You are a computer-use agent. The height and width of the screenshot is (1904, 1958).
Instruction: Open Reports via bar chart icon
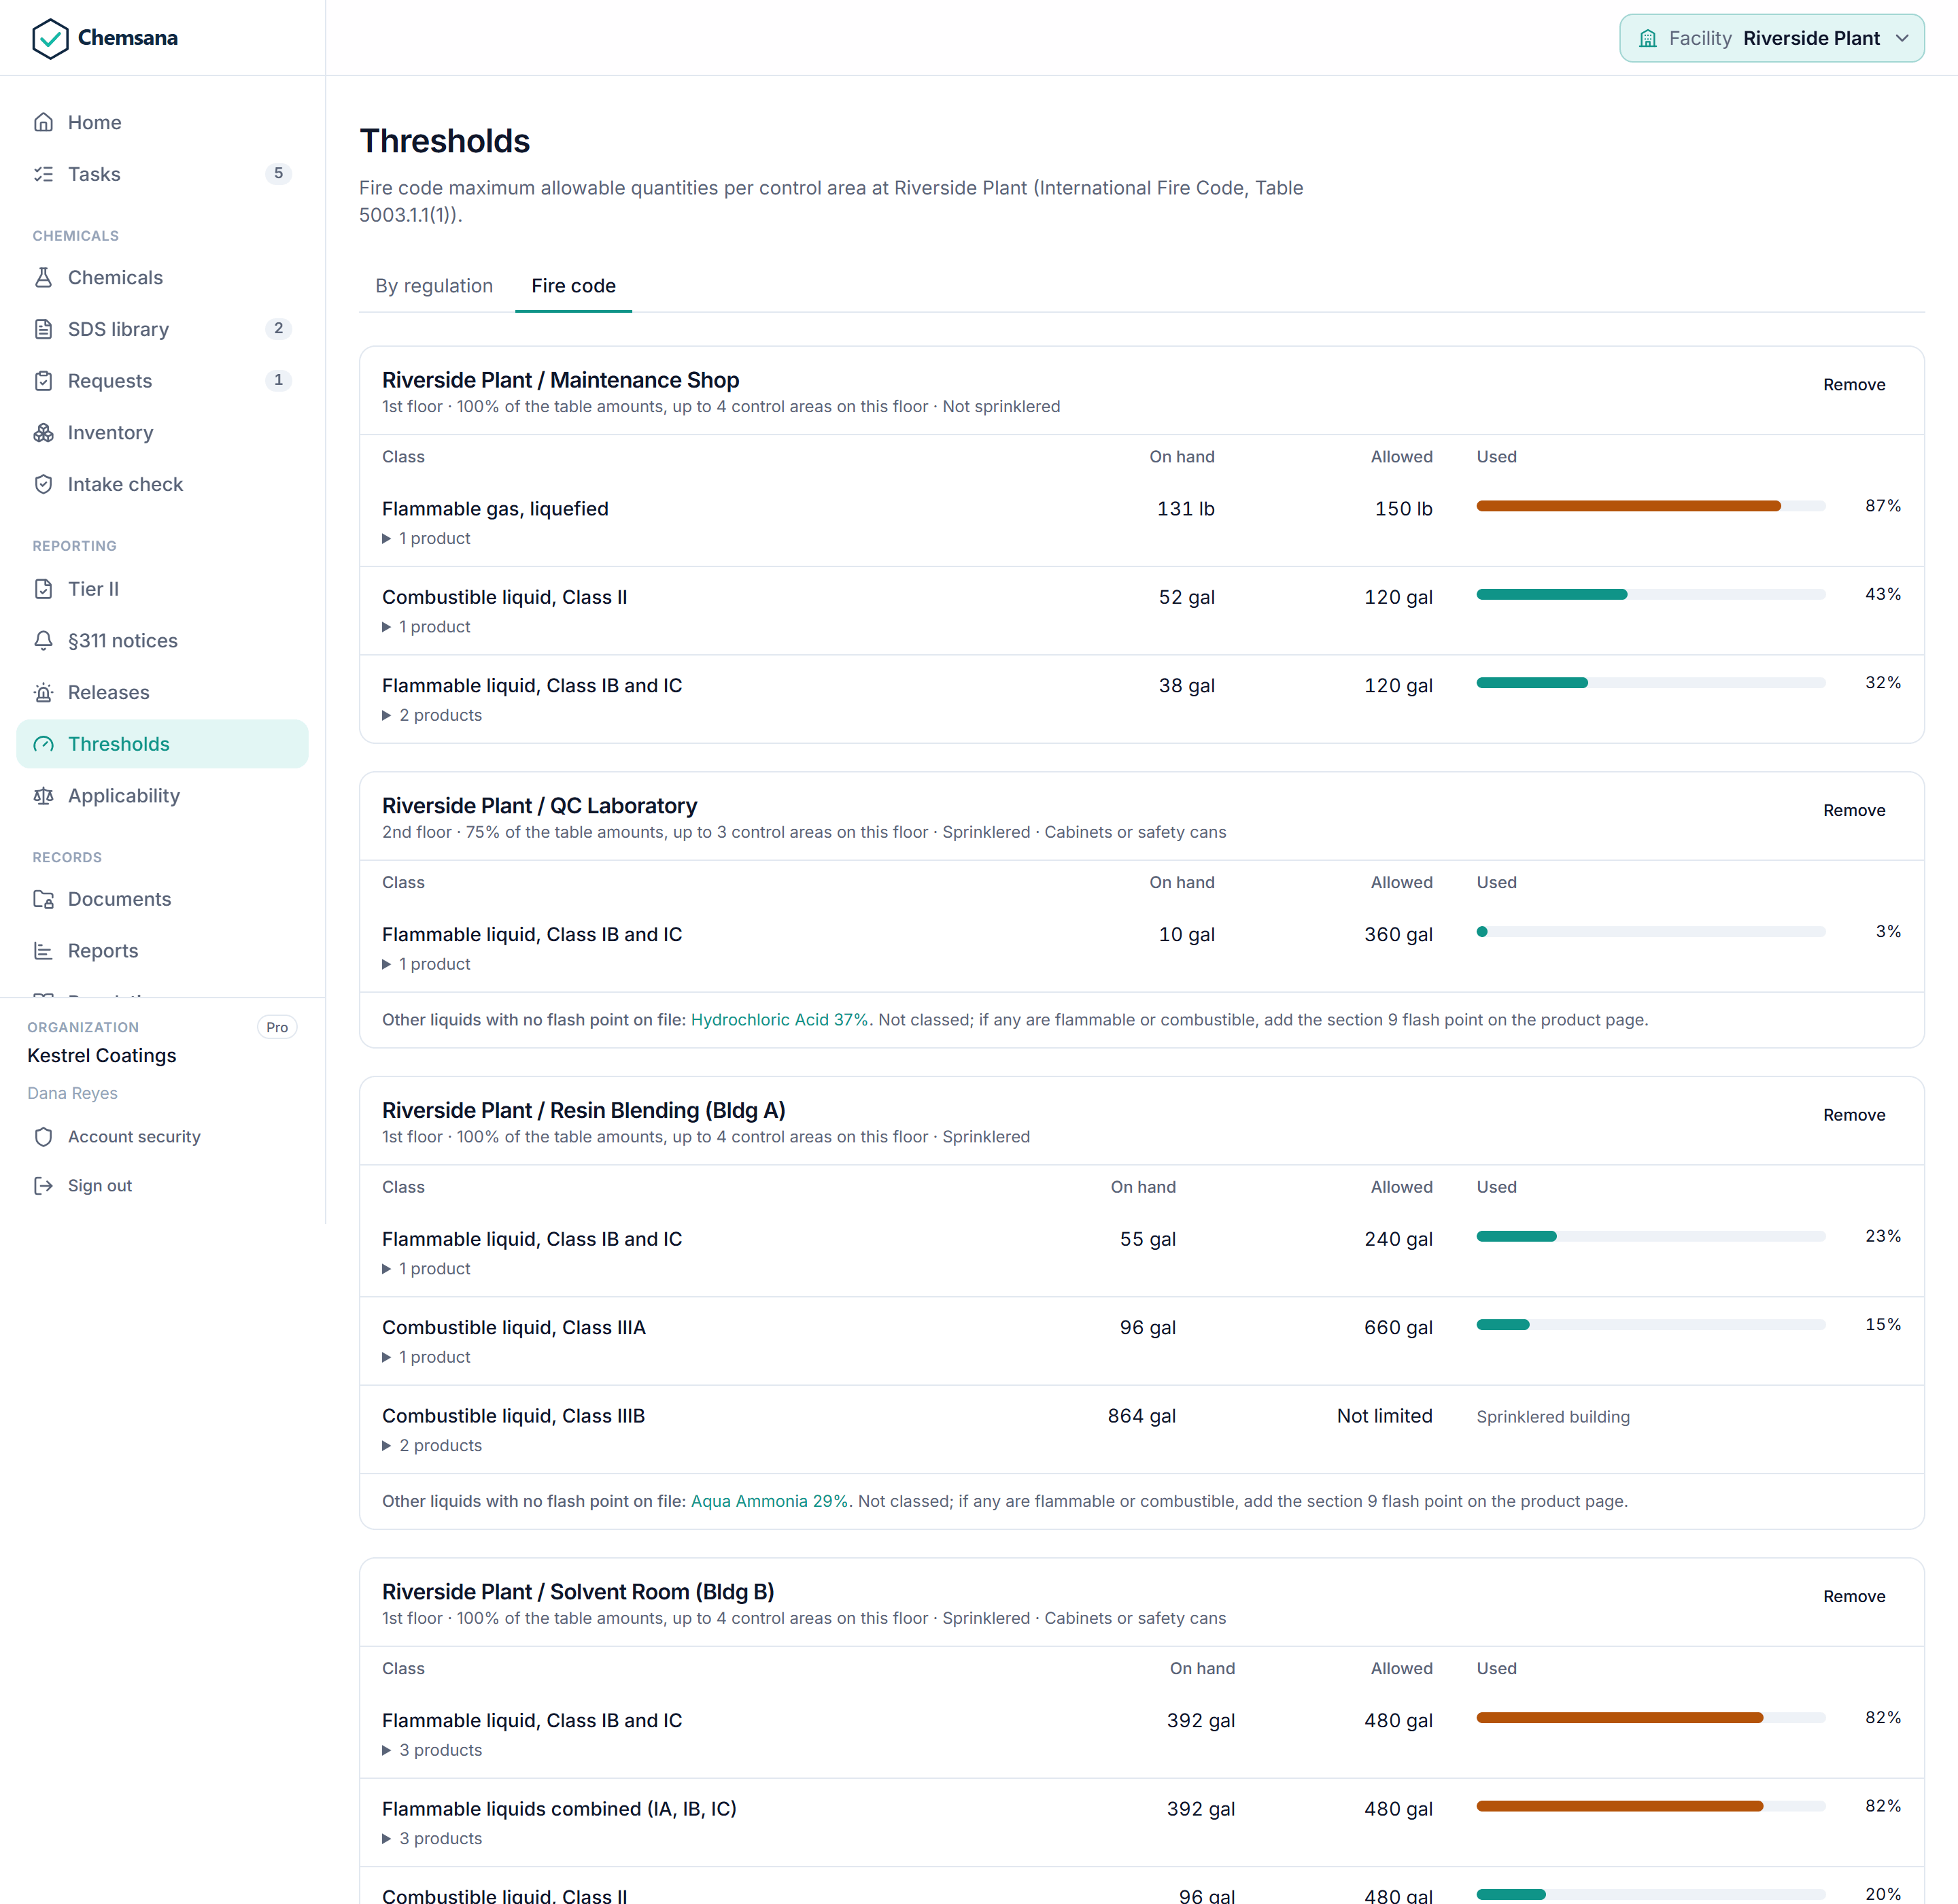click(43, 951)
